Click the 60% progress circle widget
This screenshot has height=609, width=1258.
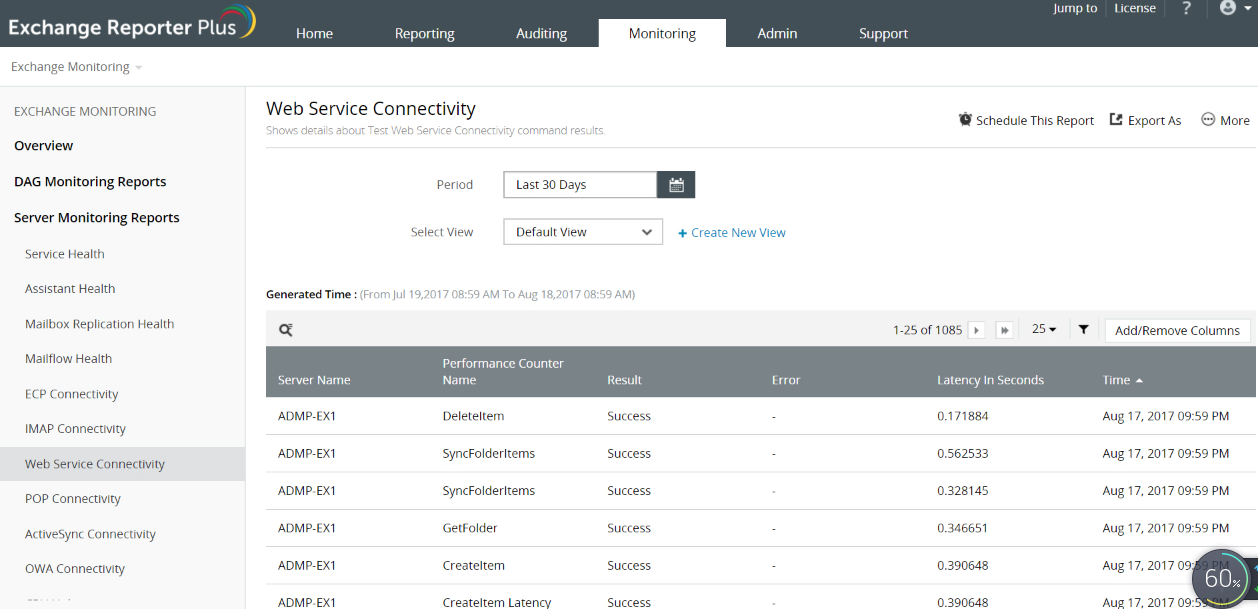1222,578
